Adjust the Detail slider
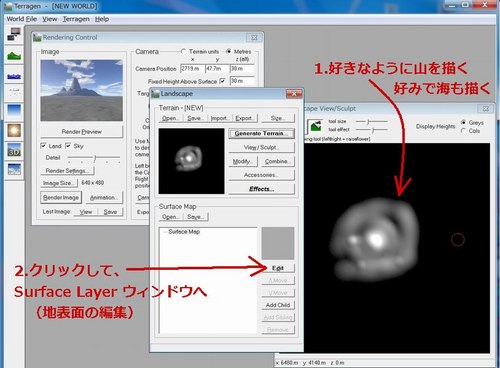 click(94, 157)
